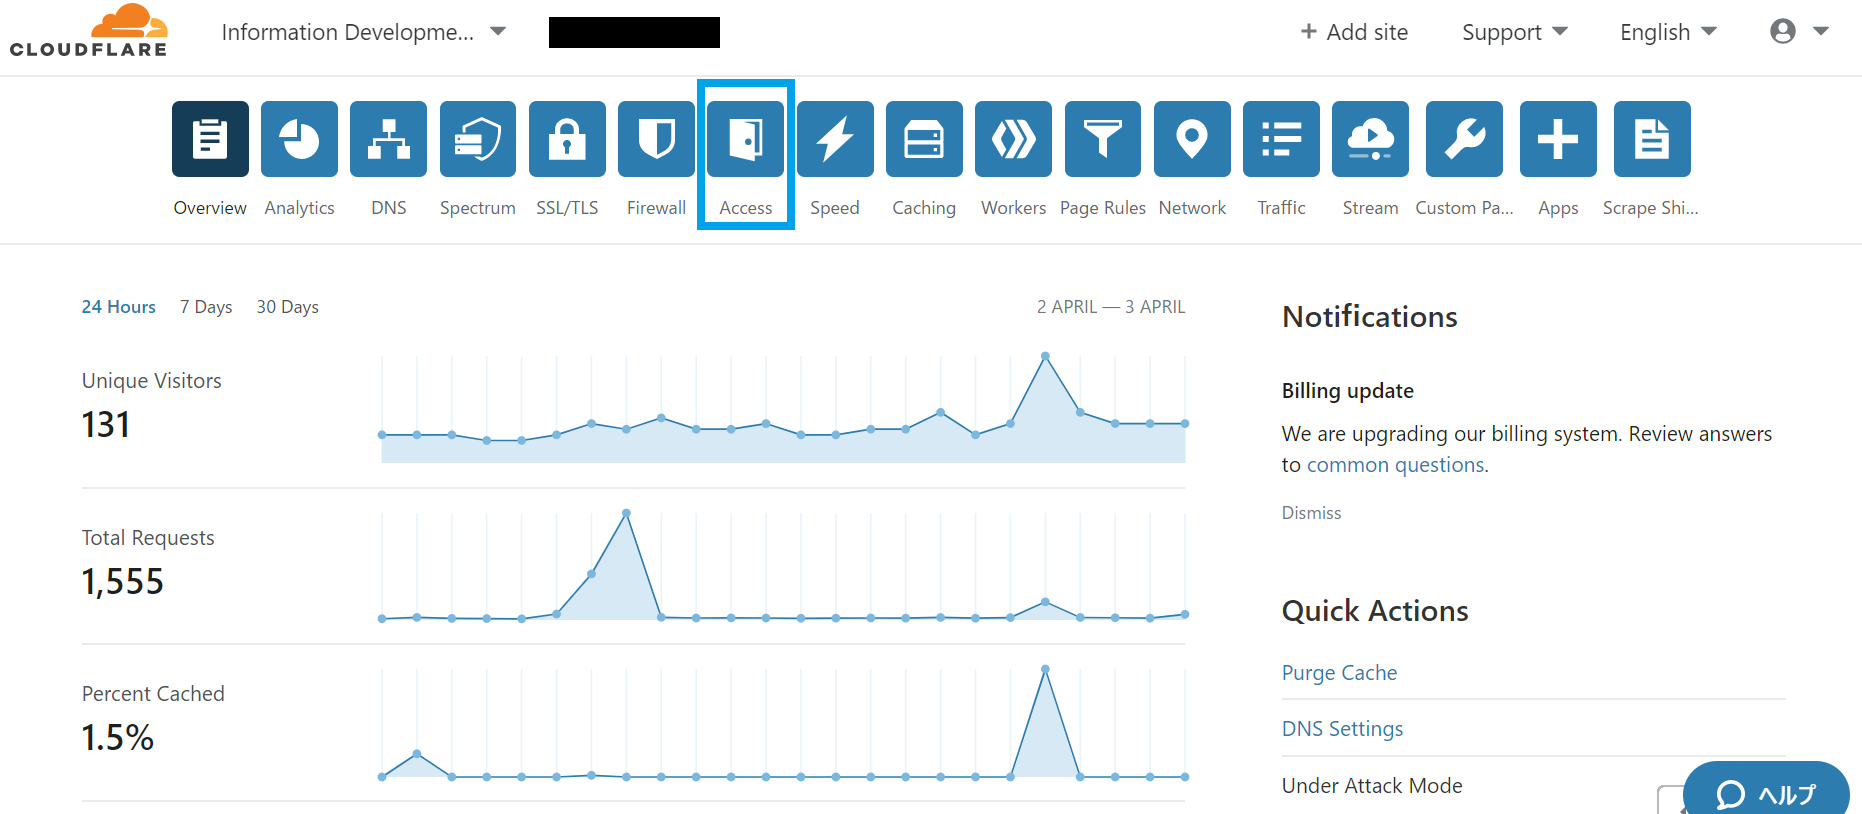Dismiss the Billing update notification
Image resolution: width=1862 pixels, height=814 pixels.
point(1312,513)
